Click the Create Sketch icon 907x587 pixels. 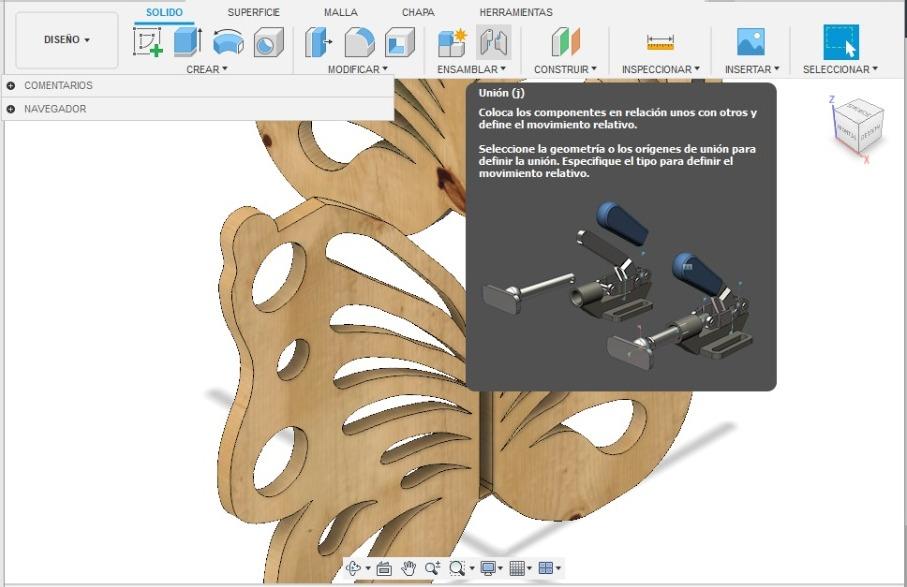(x=148, y=42)
